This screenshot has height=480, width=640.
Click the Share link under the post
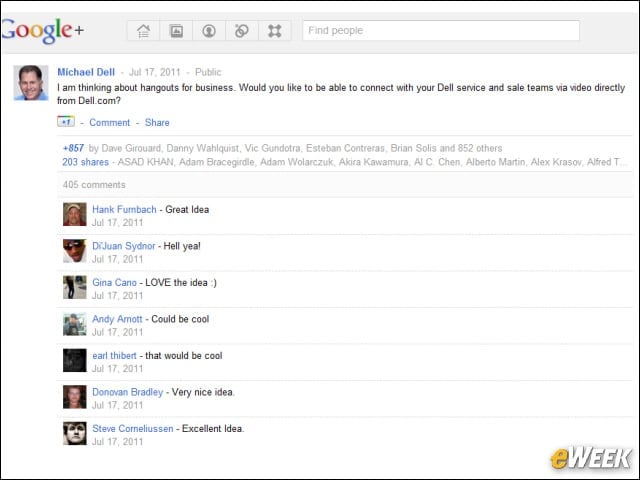point(157,122)
